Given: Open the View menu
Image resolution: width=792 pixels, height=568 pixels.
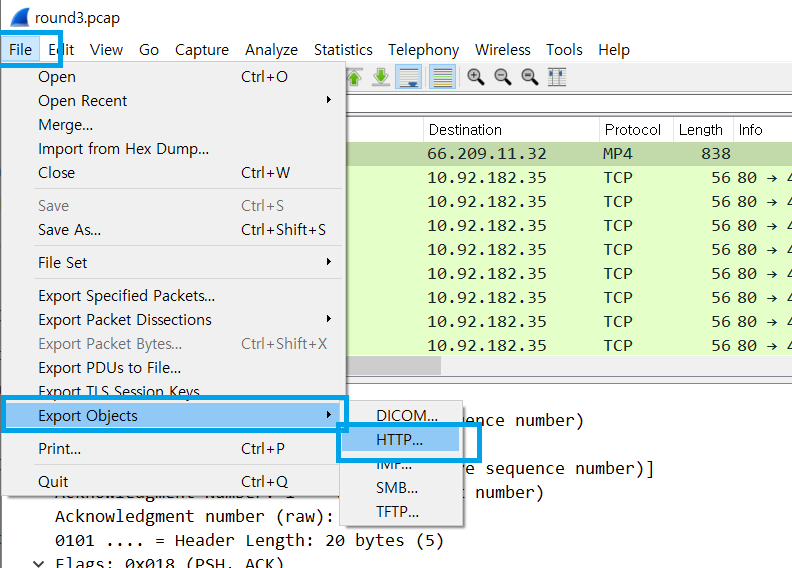Looking at the screenshot, I should (x=106, y=49).
